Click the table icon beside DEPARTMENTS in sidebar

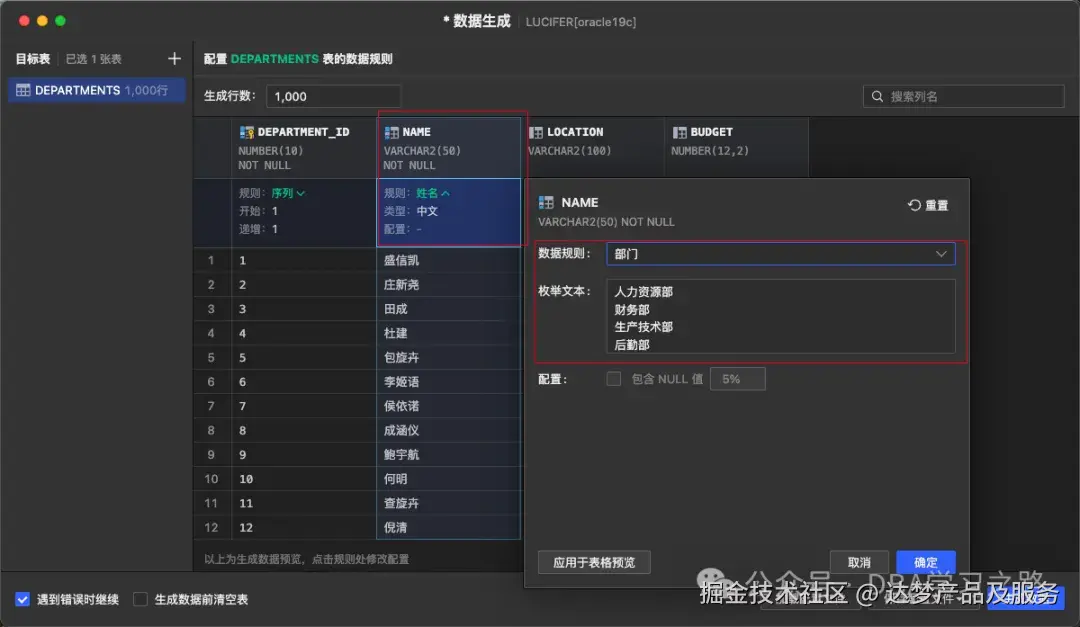(21, 90)
